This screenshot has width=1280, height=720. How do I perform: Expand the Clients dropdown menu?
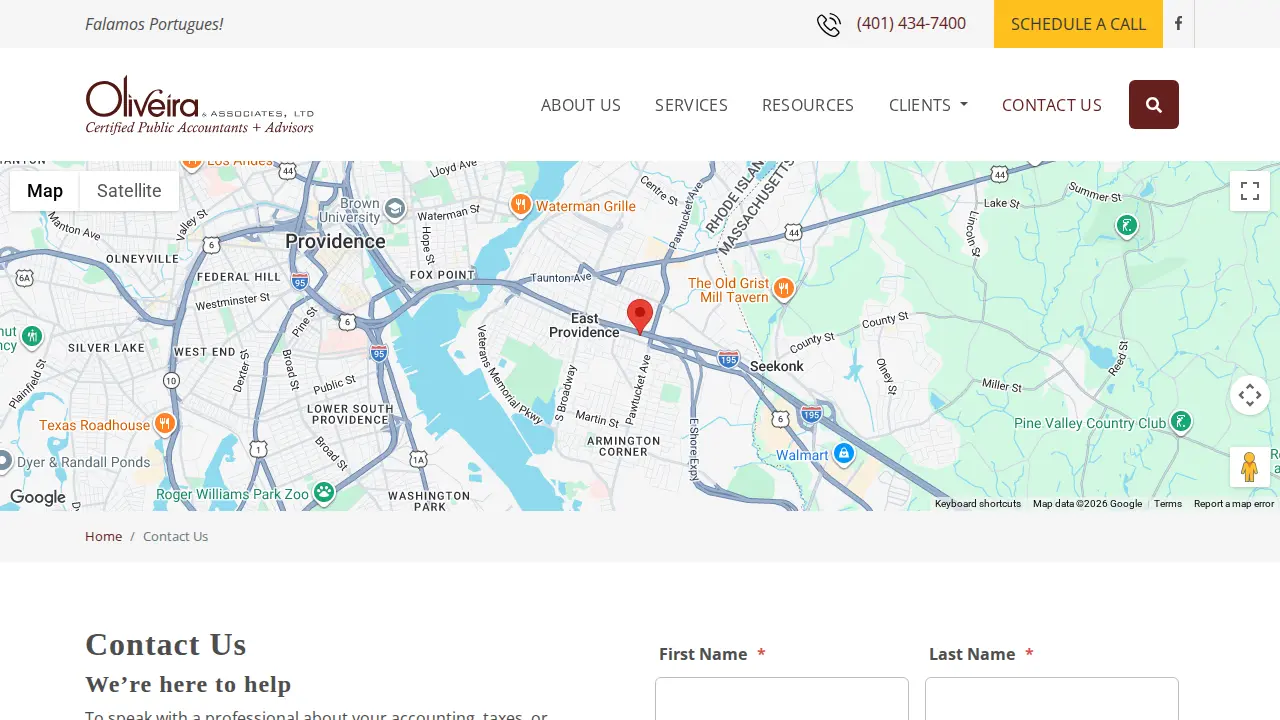click(928, 105)
